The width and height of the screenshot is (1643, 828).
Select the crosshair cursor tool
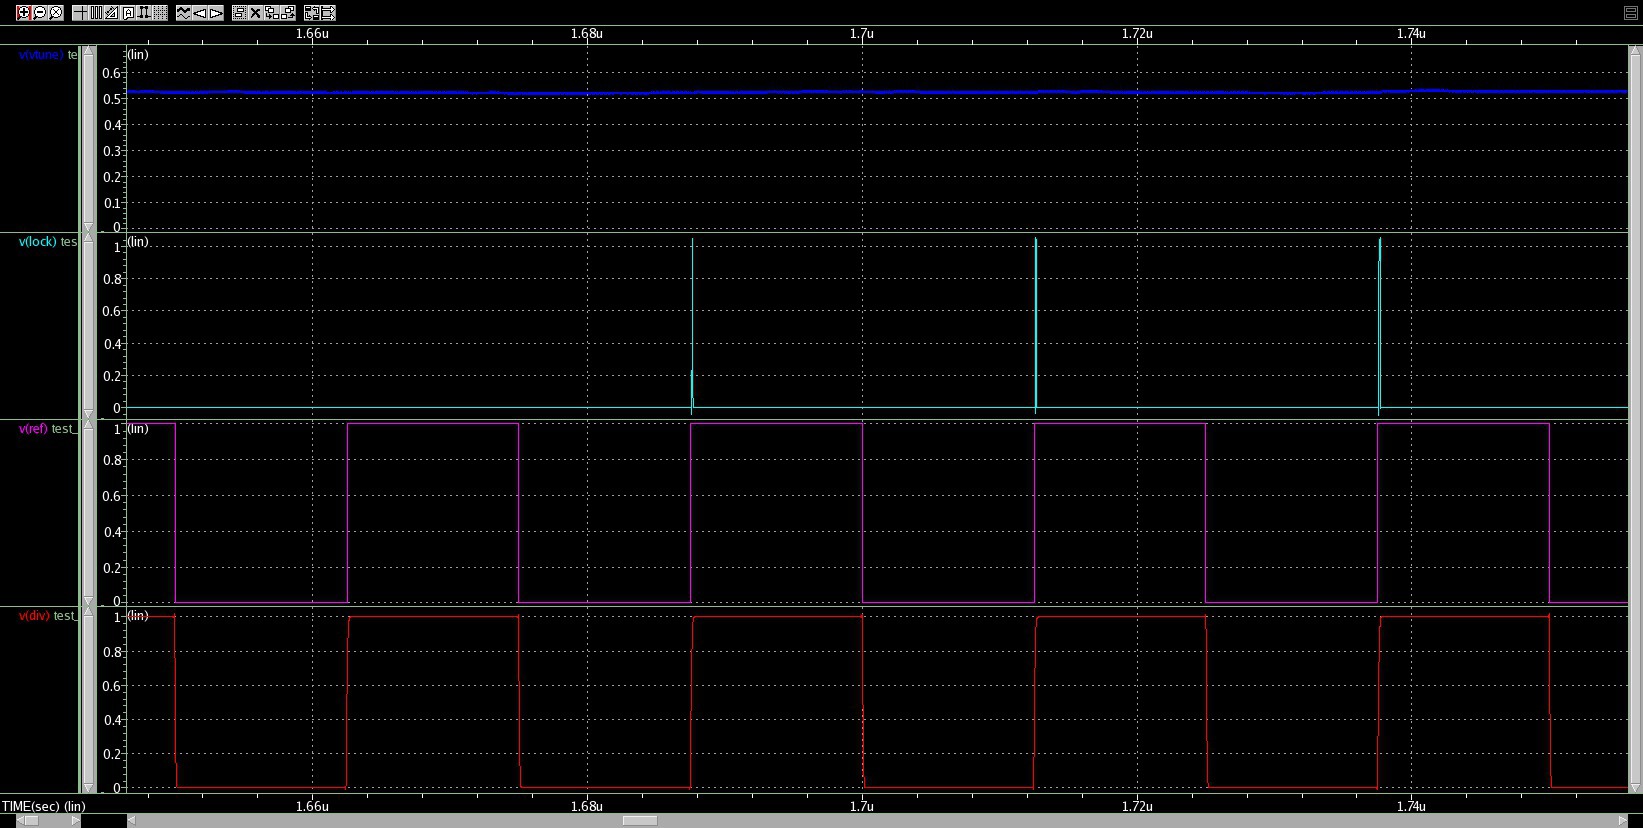[80, 13]
